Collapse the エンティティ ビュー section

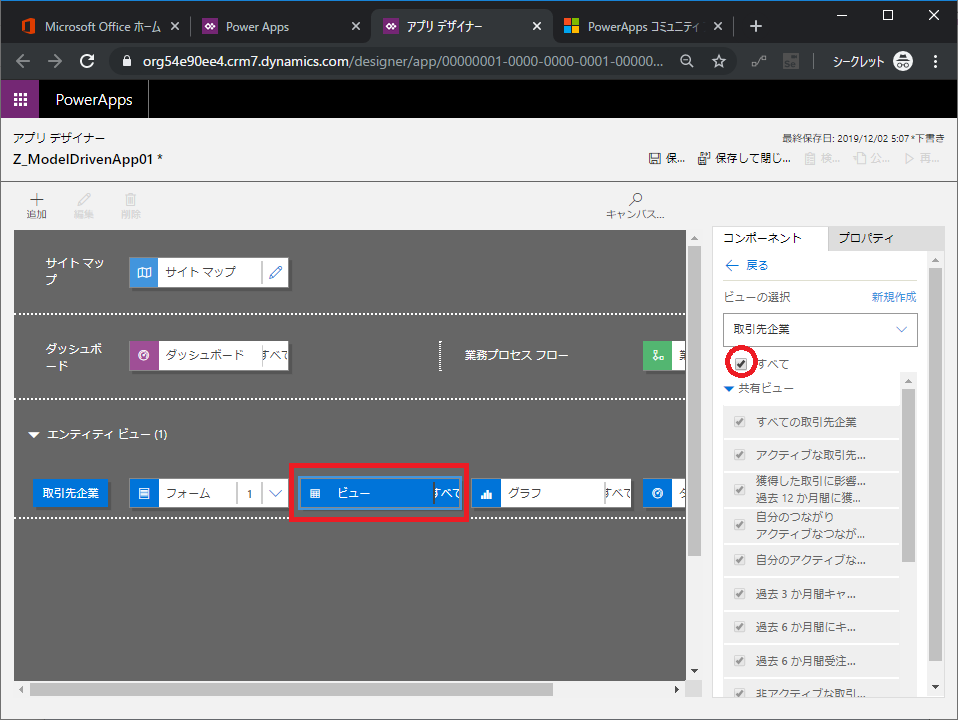click(x=34, y=435)
